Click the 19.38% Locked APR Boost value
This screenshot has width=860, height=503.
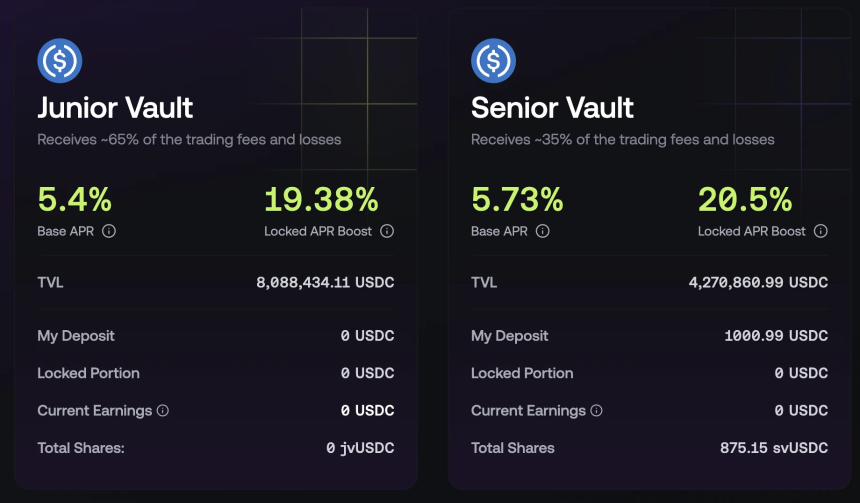coord(321,200)
